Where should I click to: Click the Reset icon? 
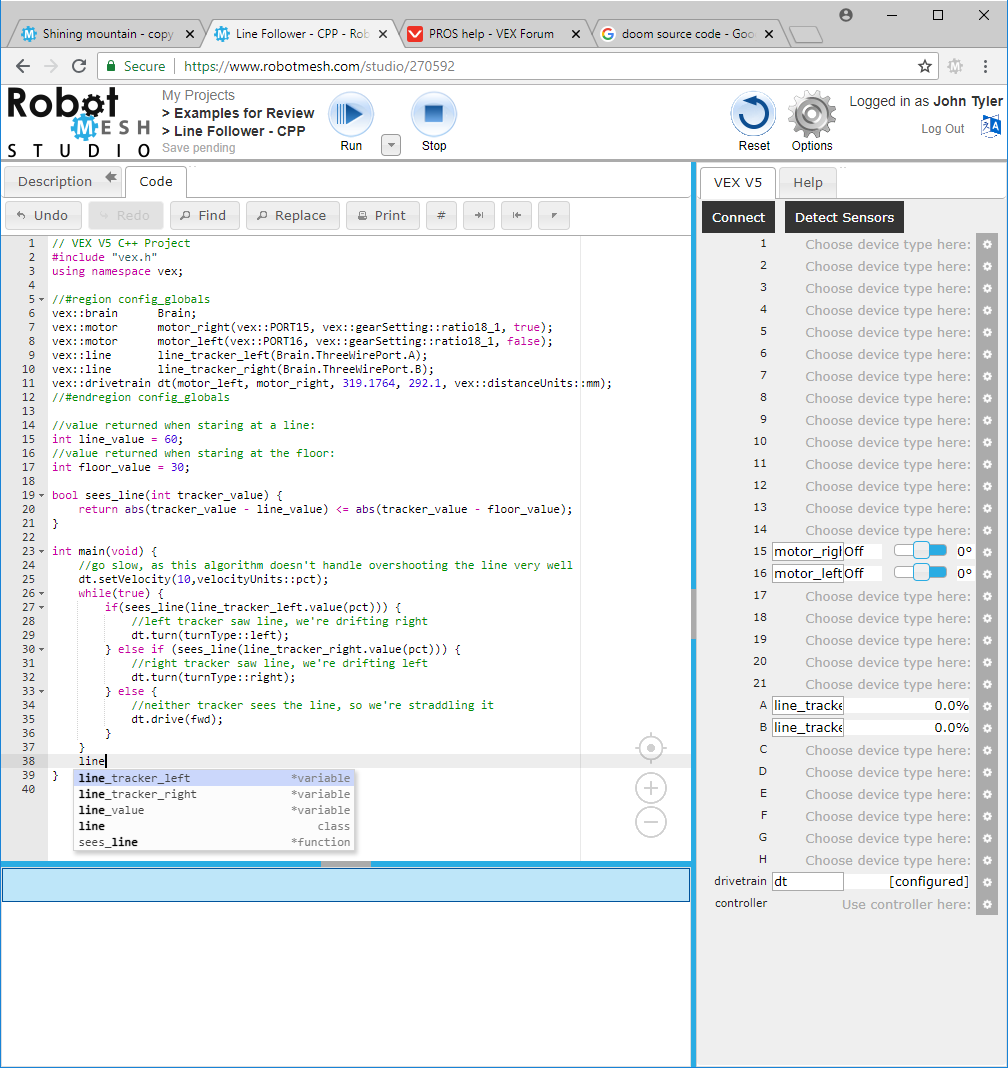754,114
